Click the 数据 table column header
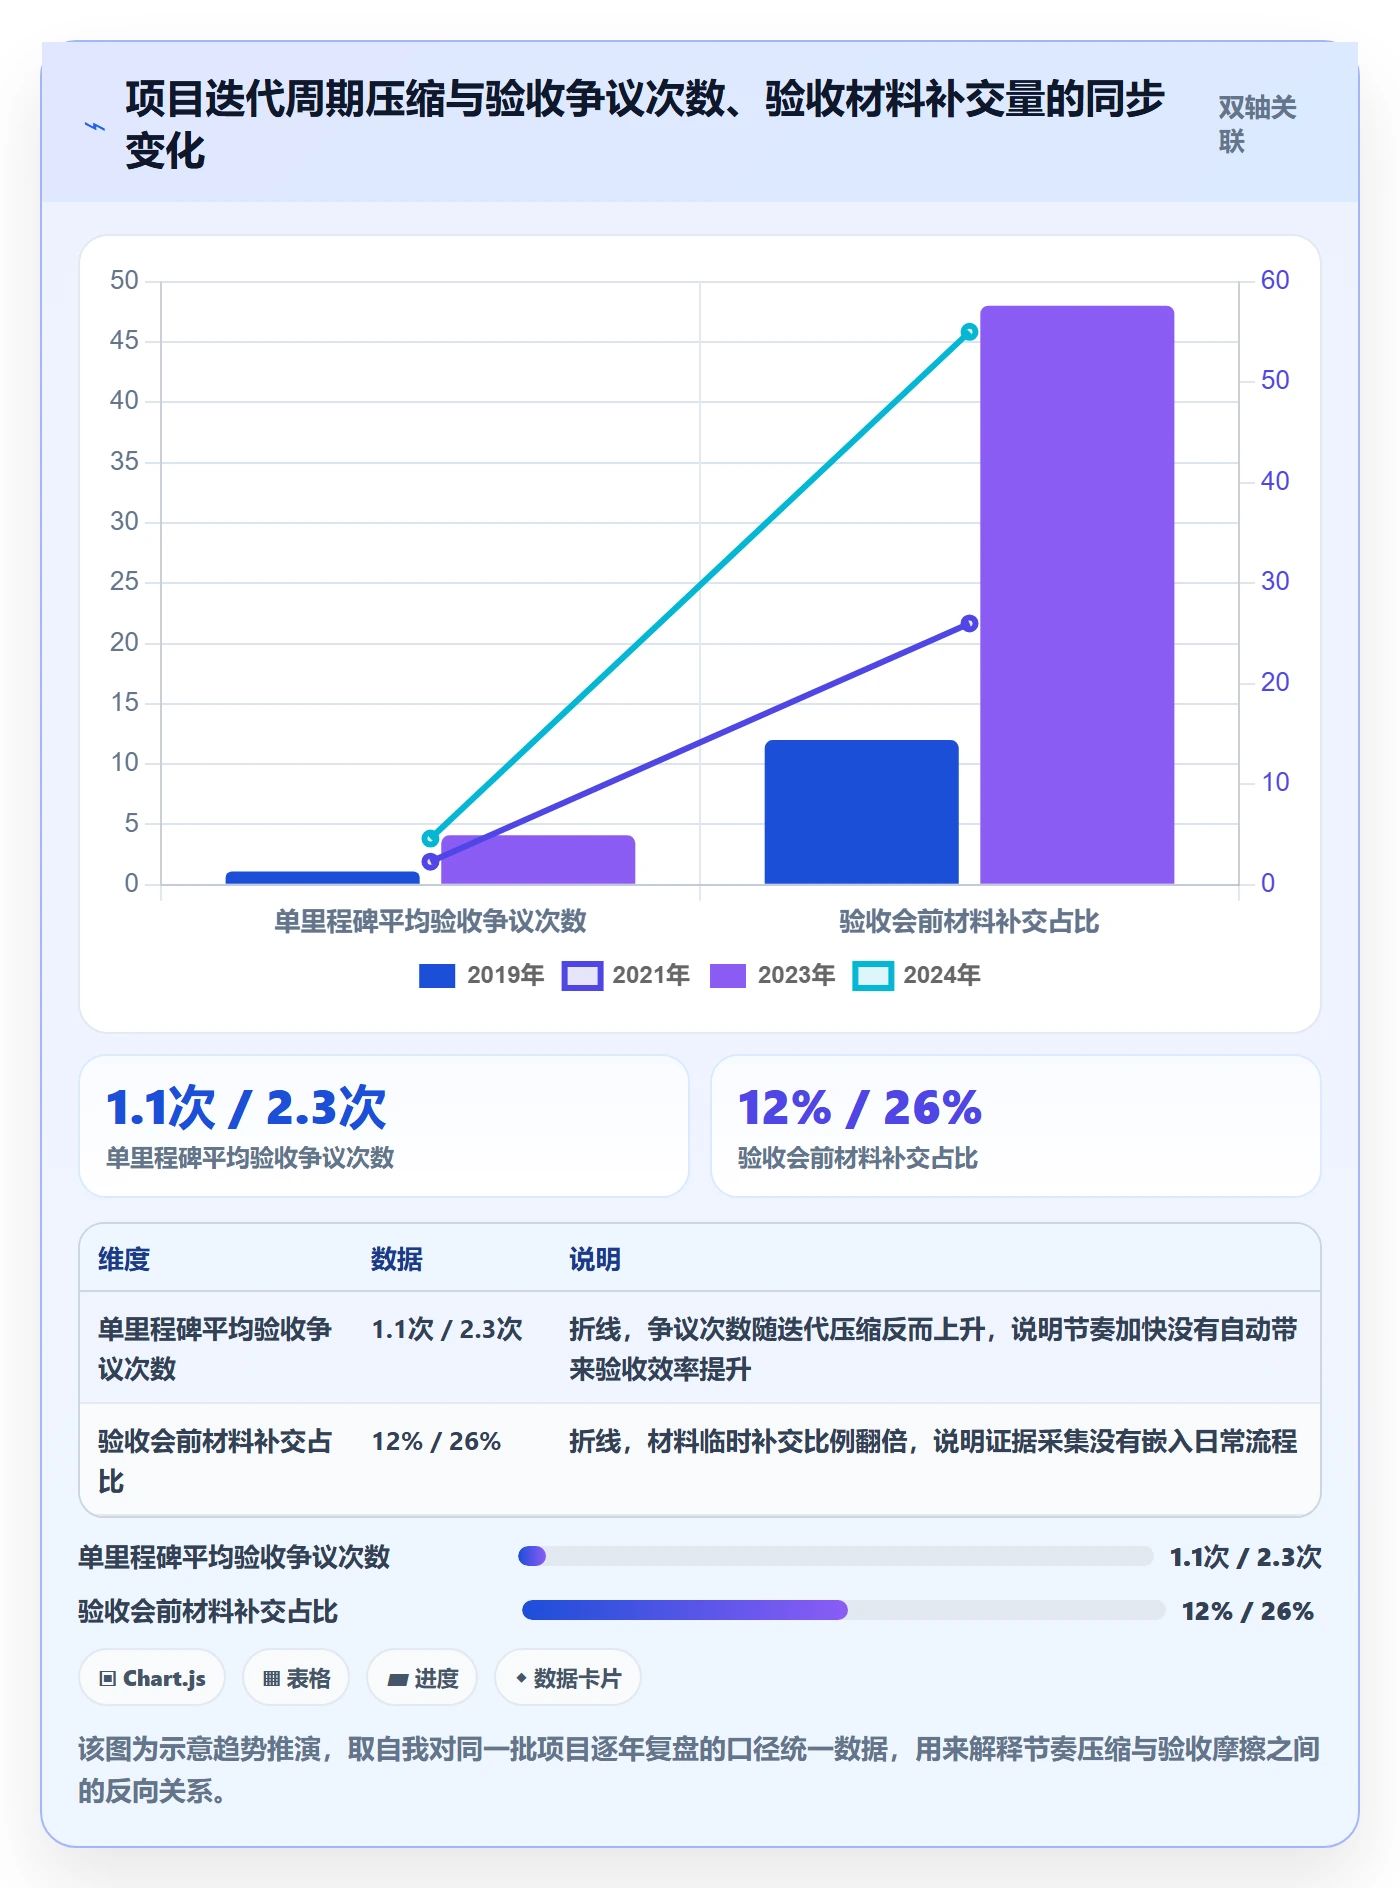Image resolution: width=1400 pixels, height=1888 pixels. pos(397,1259)
